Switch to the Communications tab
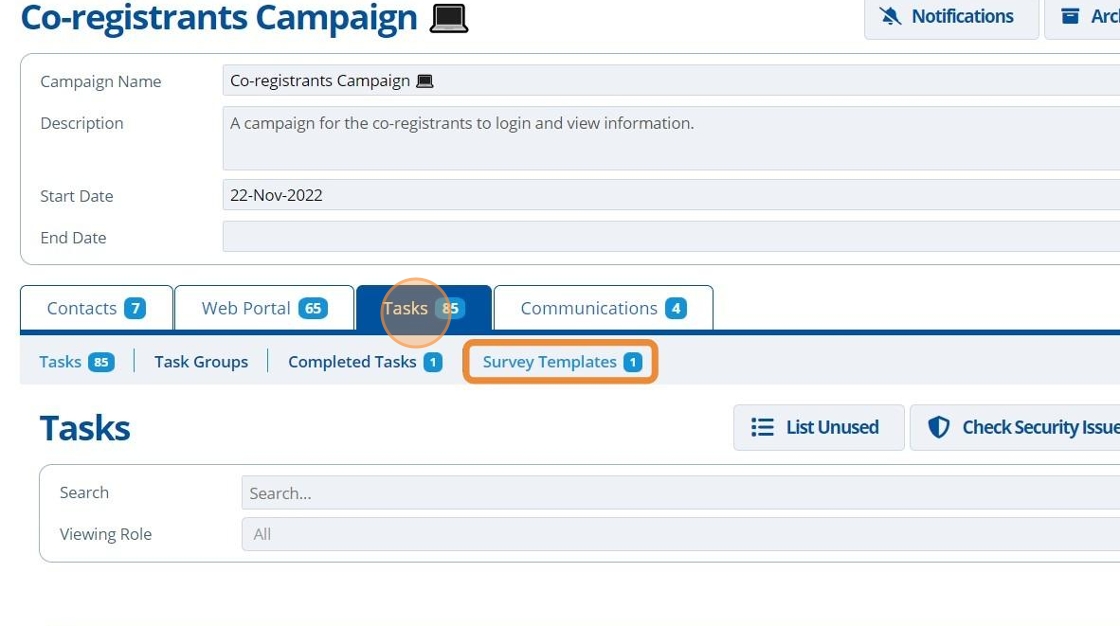The height and width of the screenshot is (626, 1120). pos(604,308)
